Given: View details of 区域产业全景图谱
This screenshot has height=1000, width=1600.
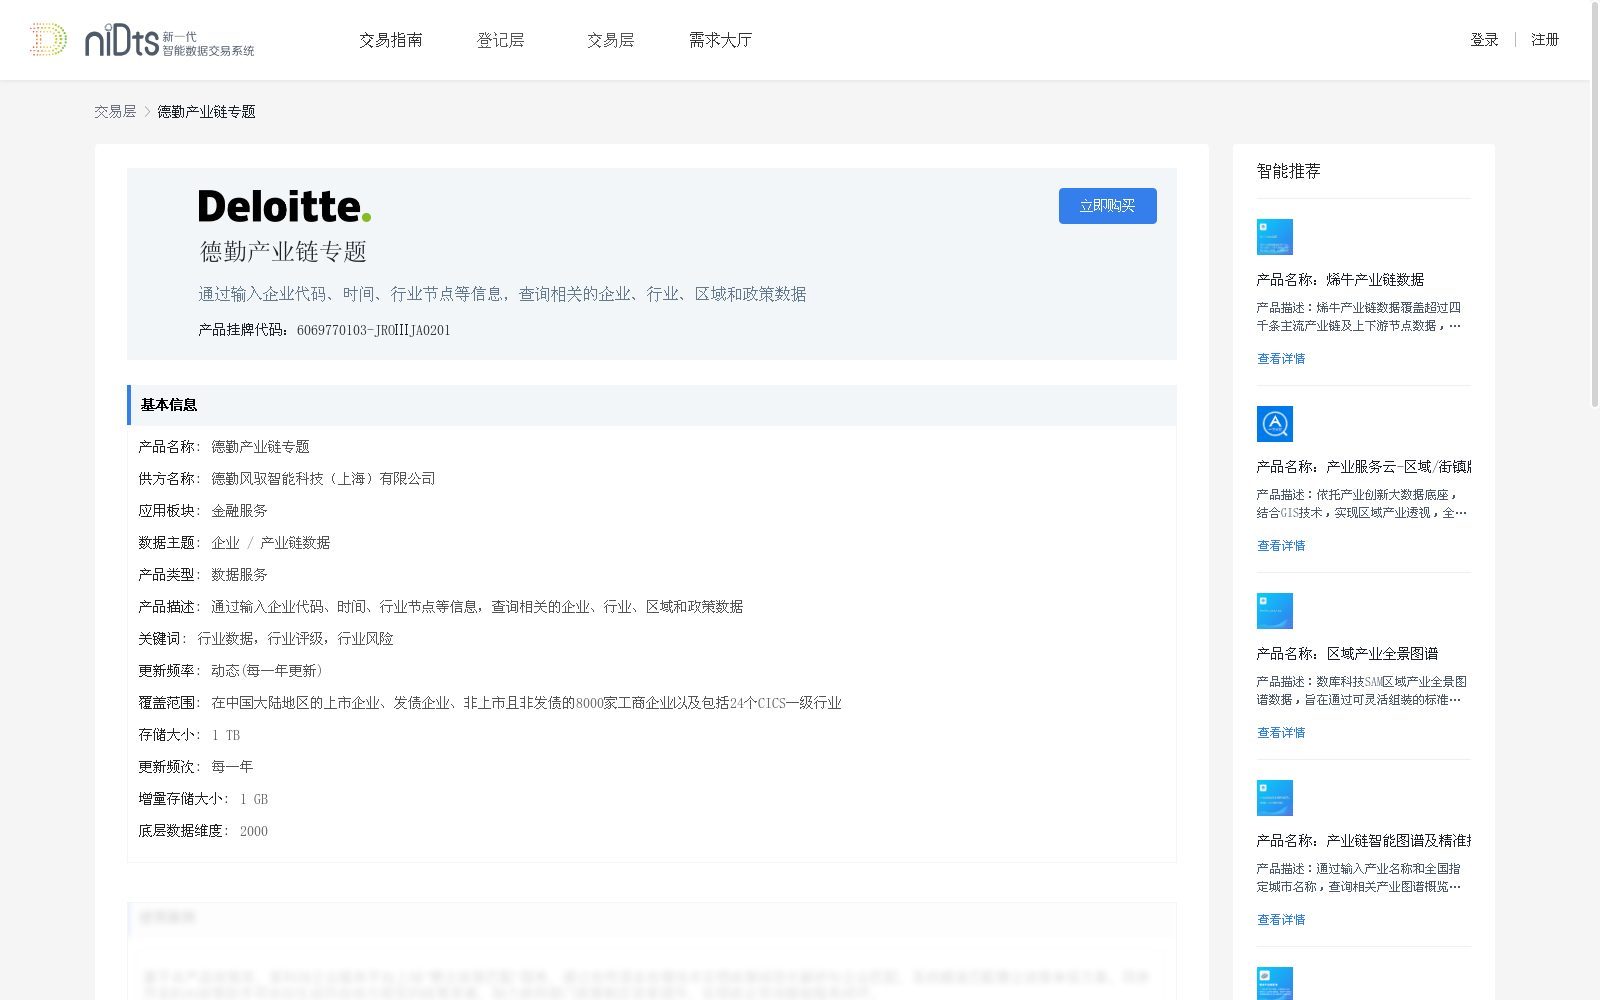Looking at the screenshot, I should click(x=1281, y=733).
